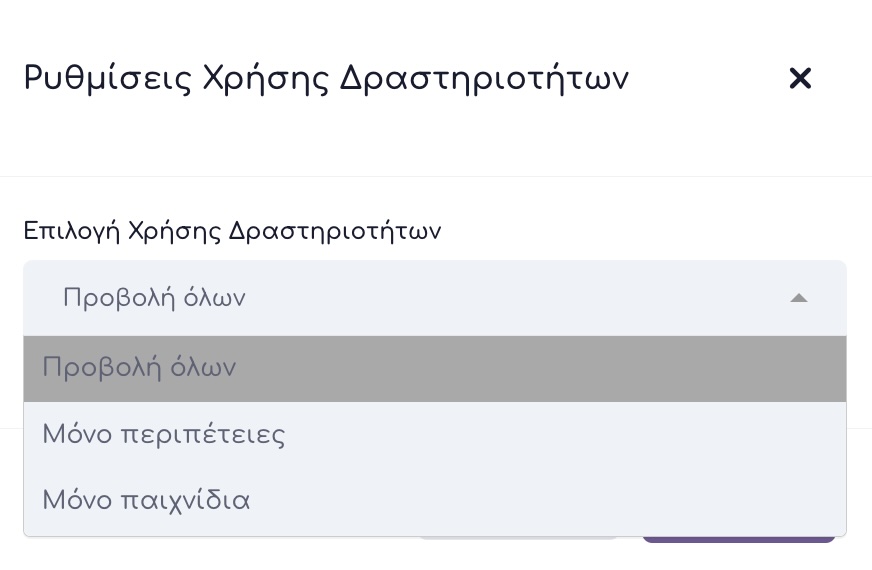Select the gray-highlighted first list entry
The height and width of the screenshot is (570, 872).
click(434, 368)
